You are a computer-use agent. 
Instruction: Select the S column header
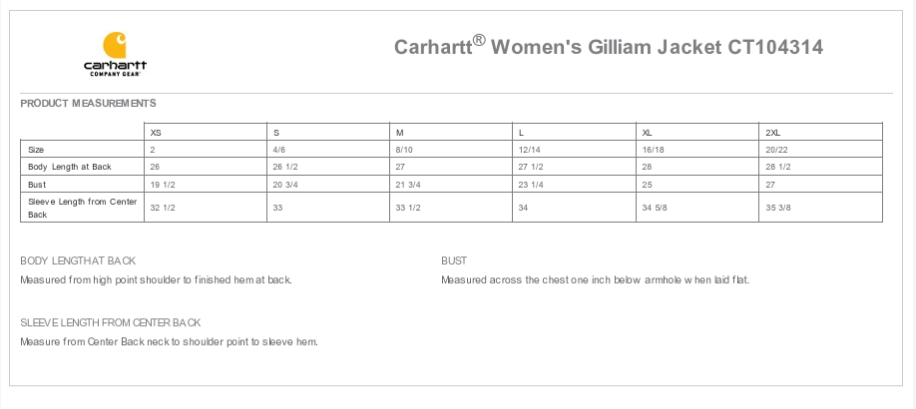point(276,132)
